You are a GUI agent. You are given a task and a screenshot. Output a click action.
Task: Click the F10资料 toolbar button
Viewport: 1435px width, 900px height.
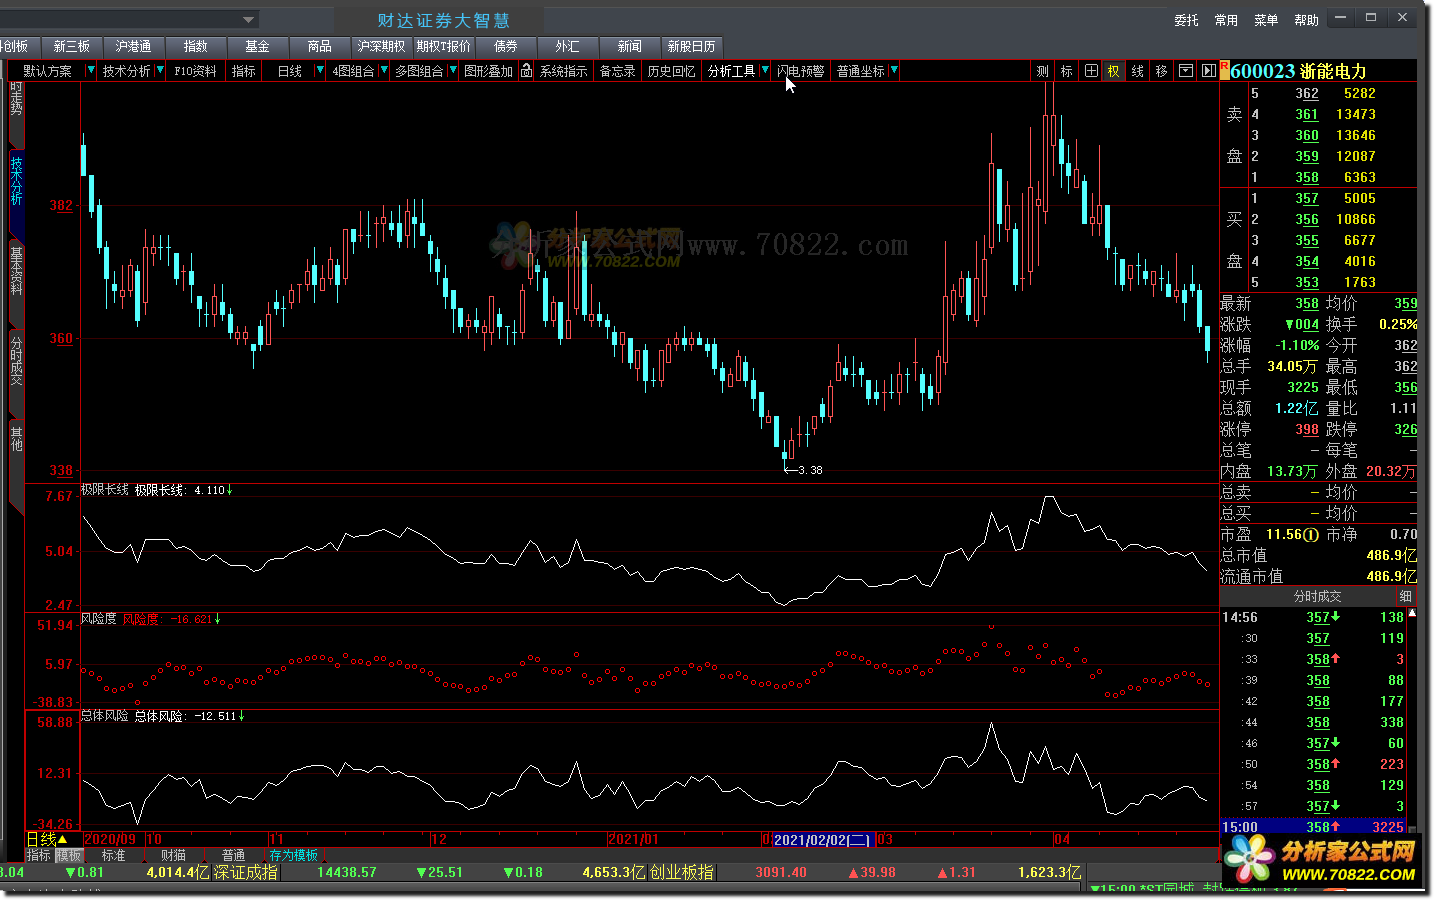click(x=195, y=71)
